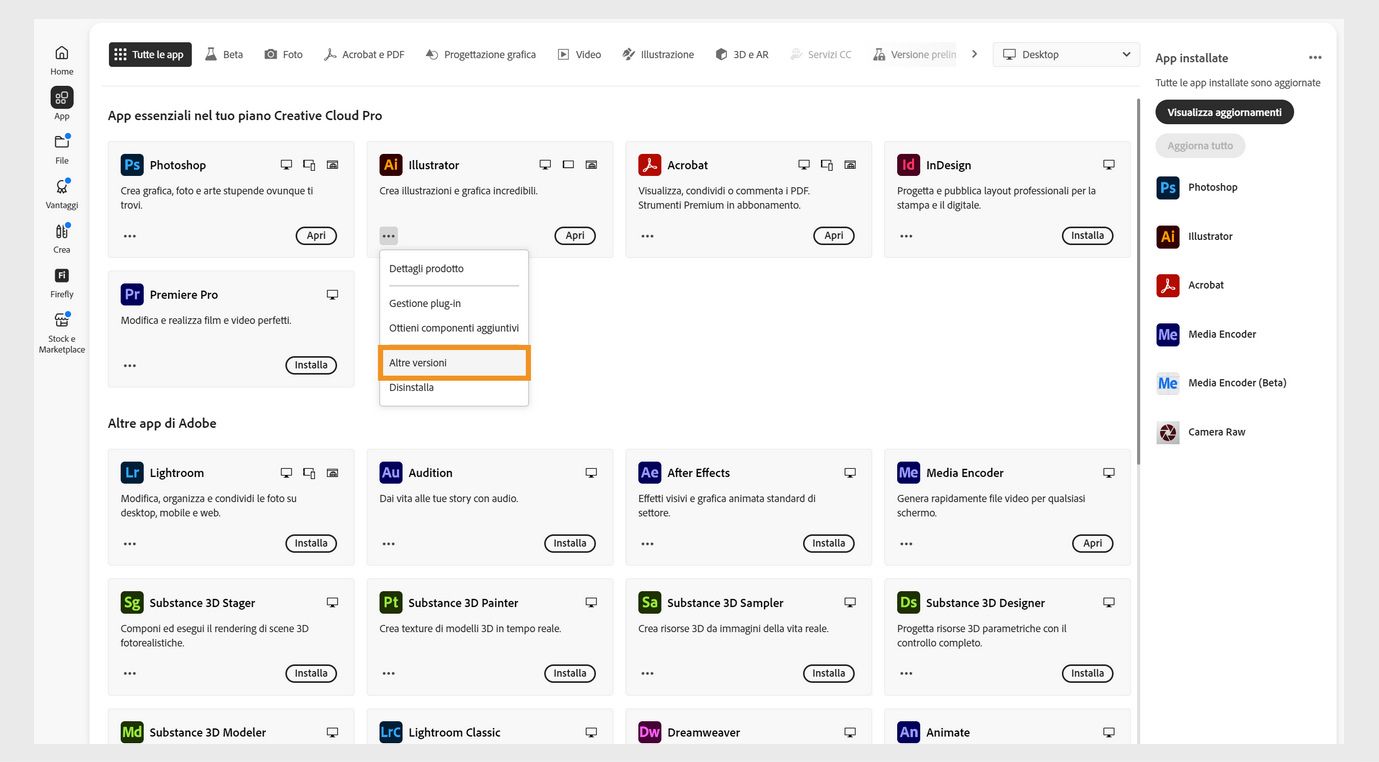Open more options for Photoshop card
The image size is (1379, 762).
coord(130,236)
